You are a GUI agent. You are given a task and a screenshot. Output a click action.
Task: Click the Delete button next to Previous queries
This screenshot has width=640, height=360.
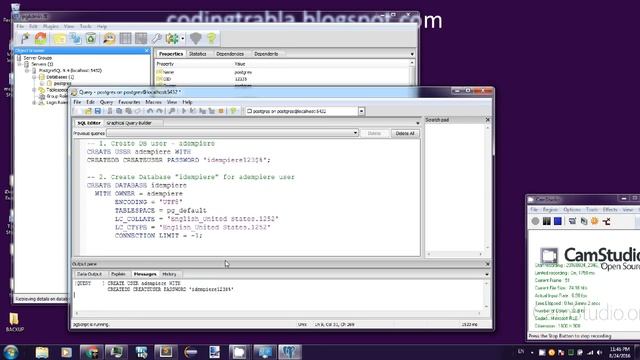pos(374,133)
